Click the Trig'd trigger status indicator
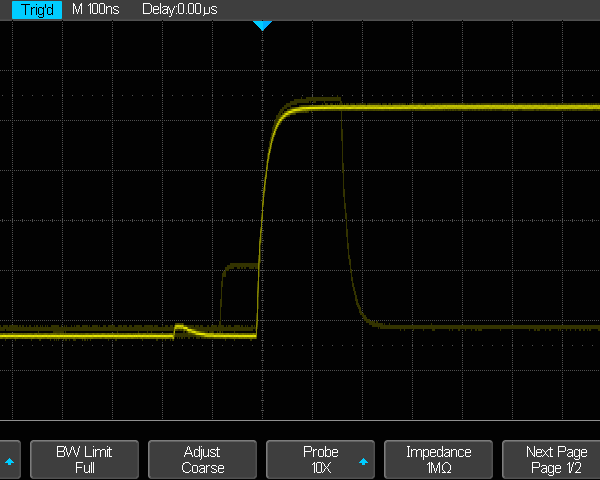Screen dimensions: 600x480 pos(31,9)
